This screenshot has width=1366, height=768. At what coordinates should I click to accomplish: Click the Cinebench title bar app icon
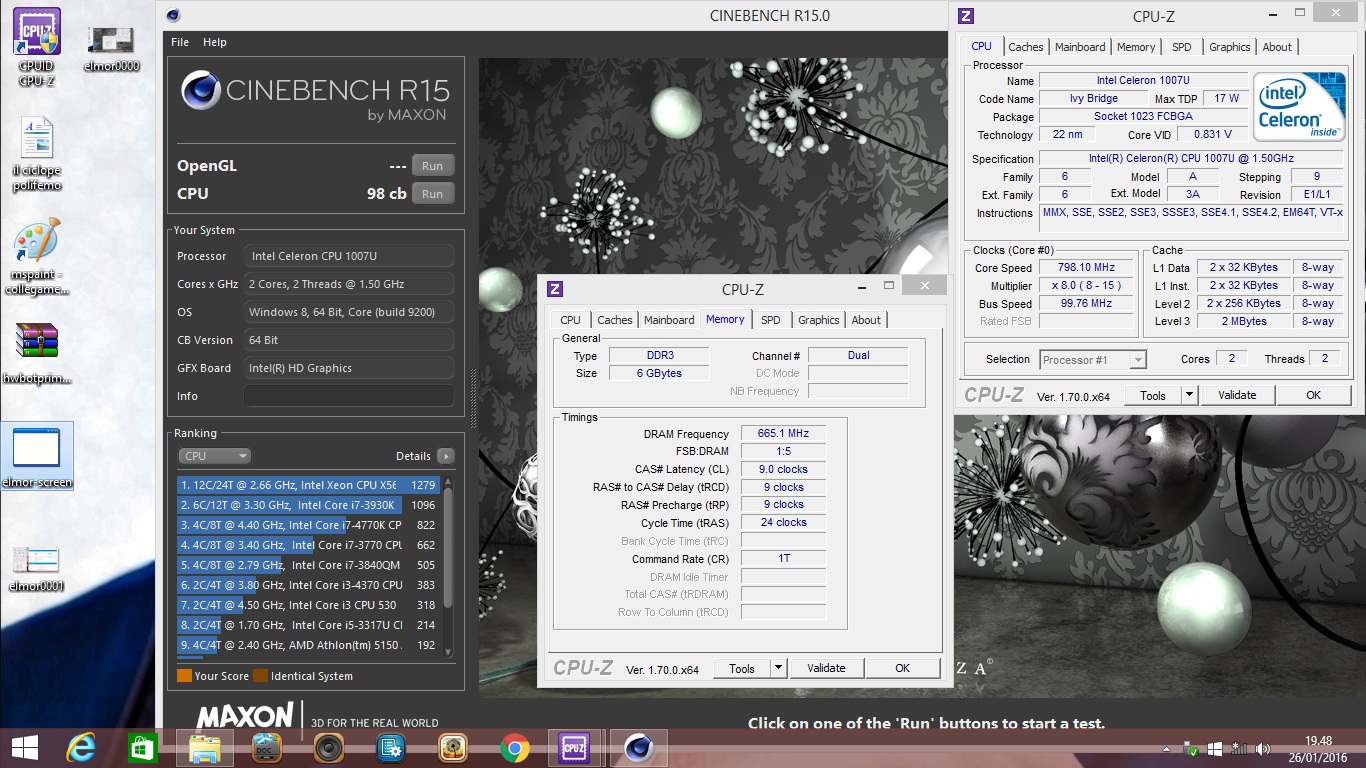174,15
